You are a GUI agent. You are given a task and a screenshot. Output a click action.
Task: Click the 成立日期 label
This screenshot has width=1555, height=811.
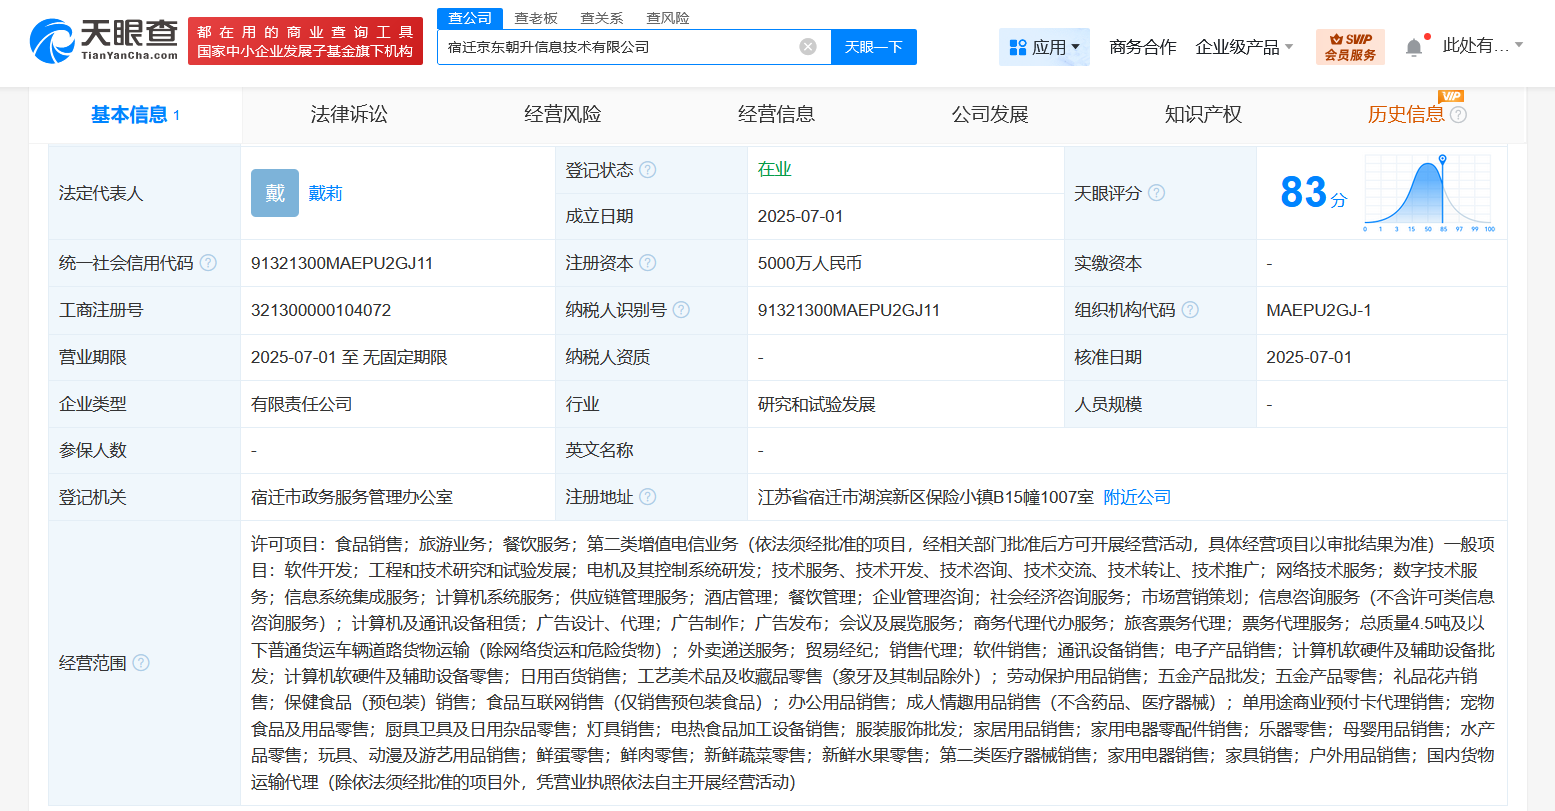click(x=600, y=216)
